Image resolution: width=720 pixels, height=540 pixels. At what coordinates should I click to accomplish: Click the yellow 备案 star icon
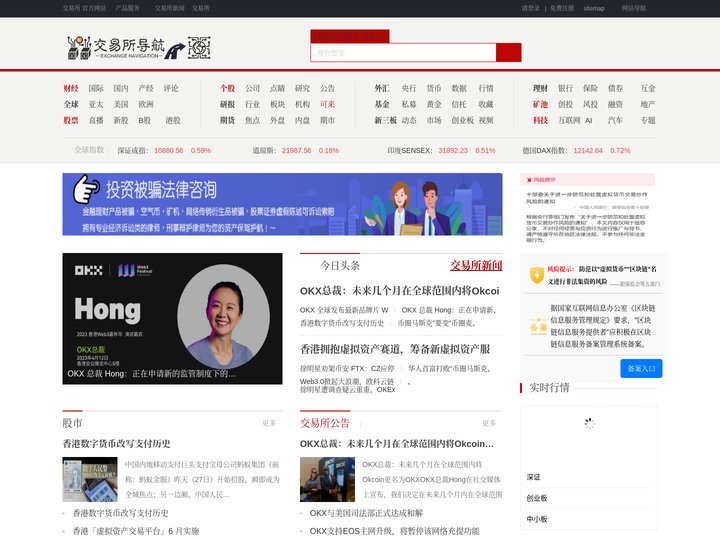(x=538, y=326)
